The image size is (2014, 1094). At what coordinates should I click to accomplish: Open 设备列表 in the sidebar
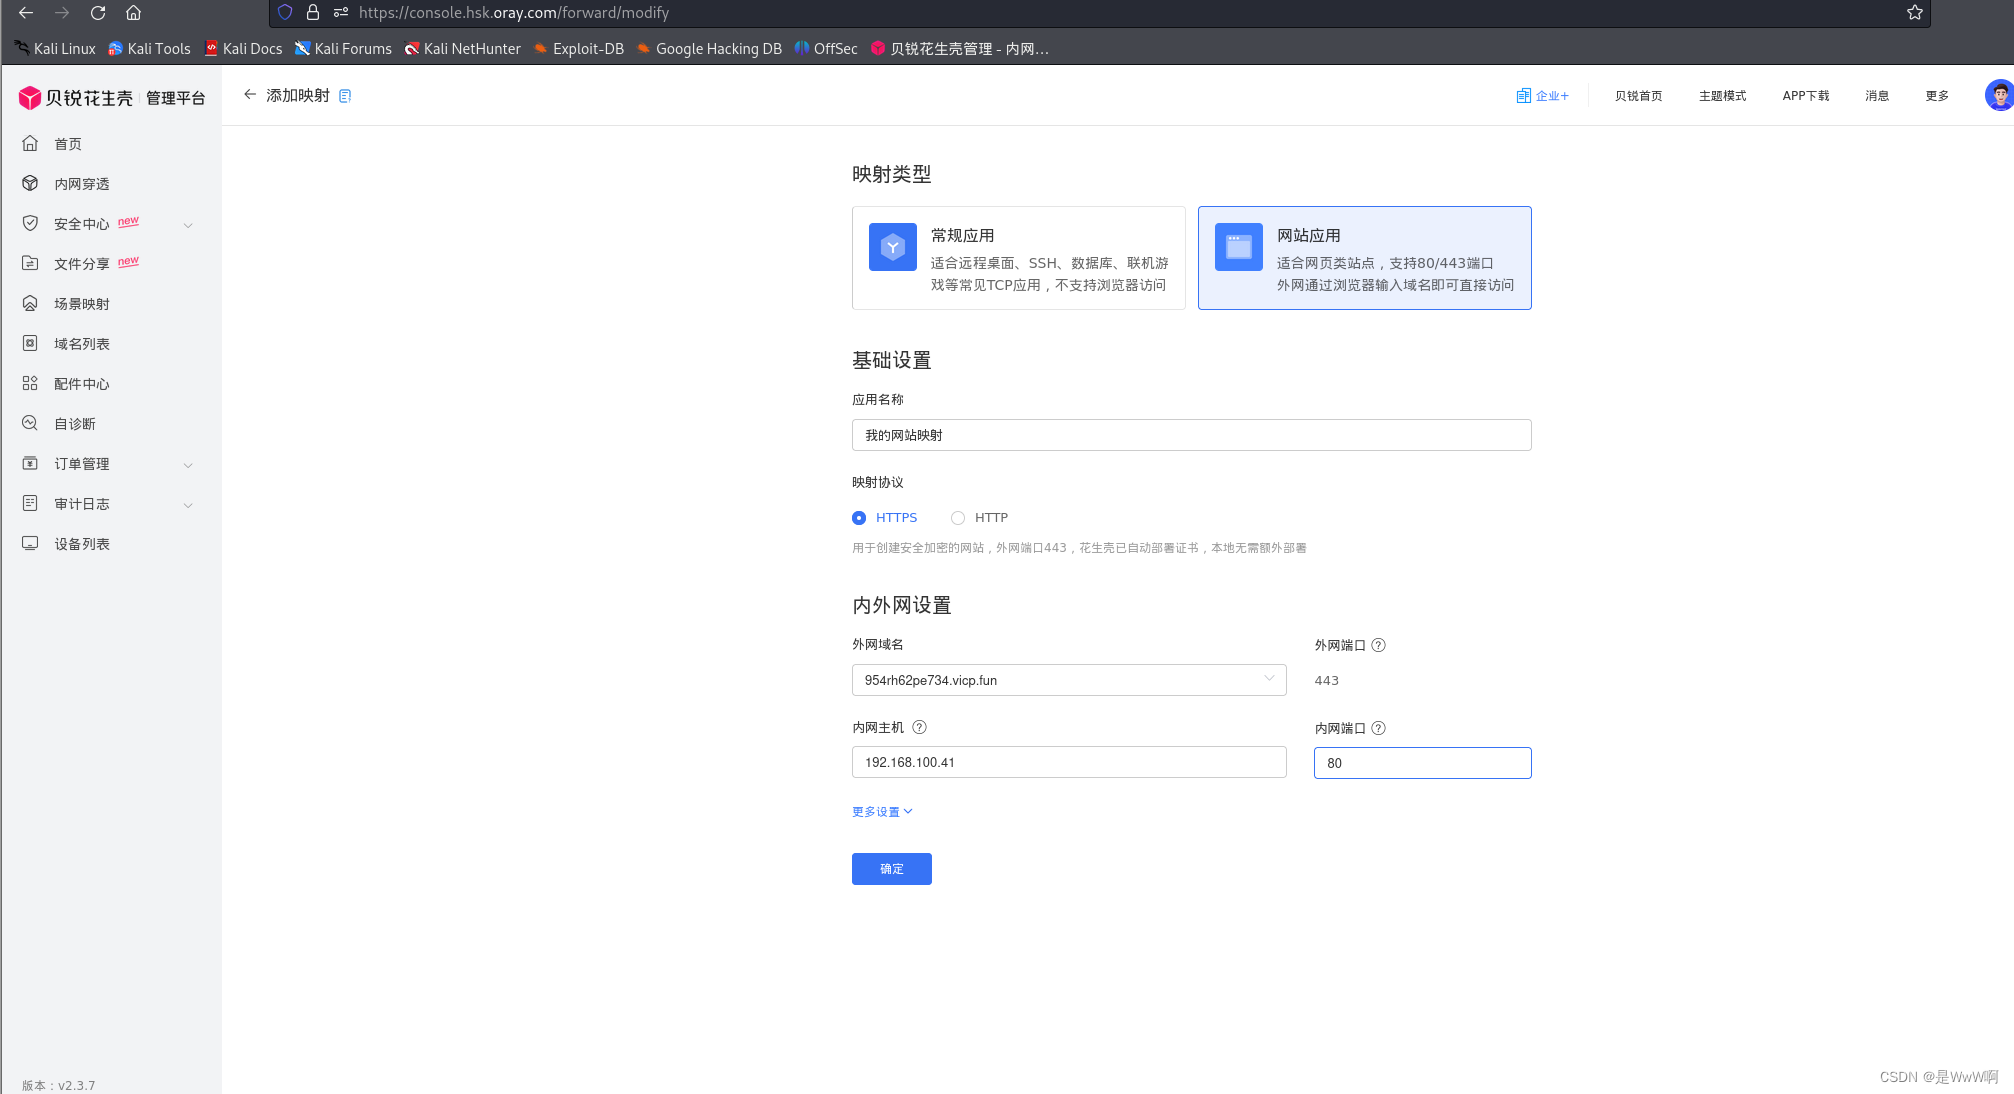[x=82, y=544]
